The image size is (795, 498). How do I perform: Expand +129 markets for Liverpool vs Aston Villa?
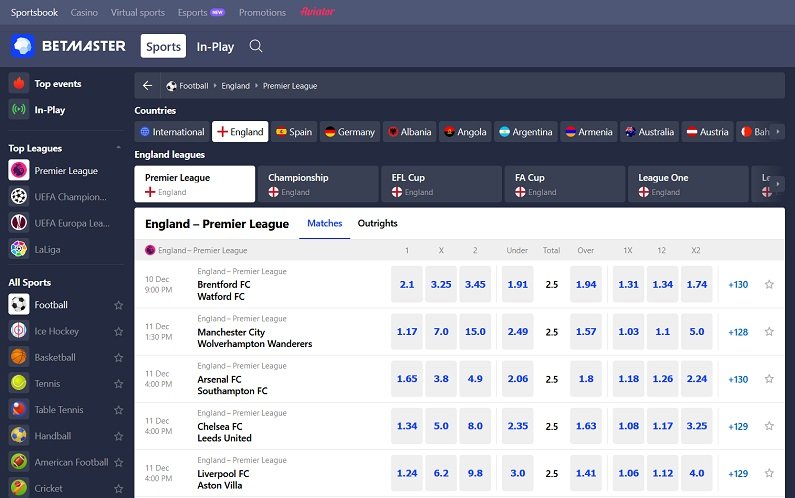coord(738,474)
